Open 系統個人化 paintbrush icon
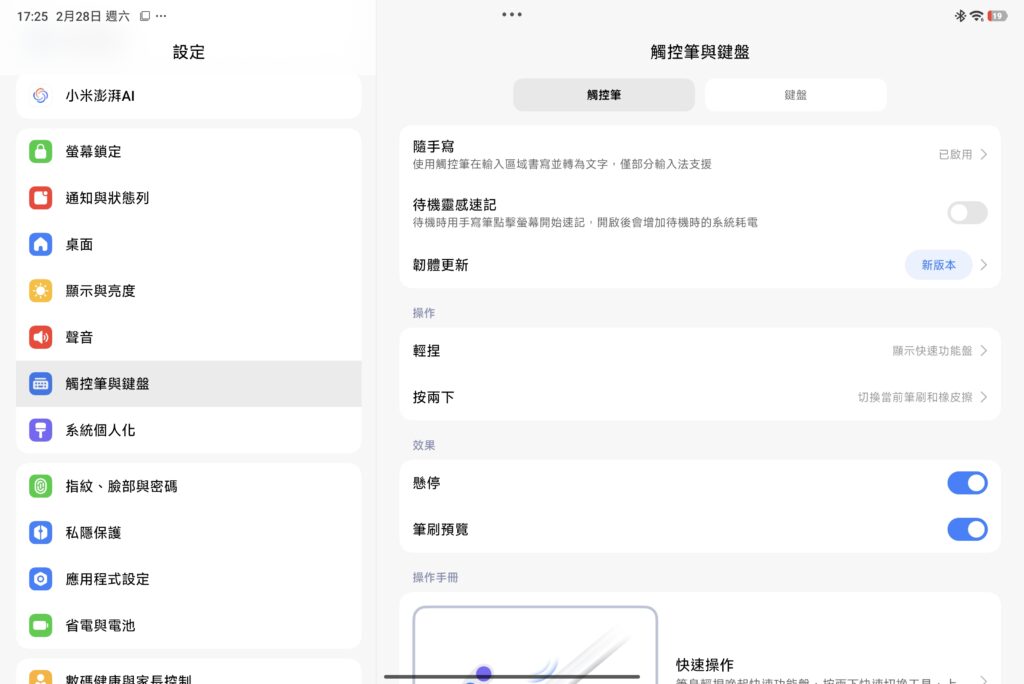 41,430
